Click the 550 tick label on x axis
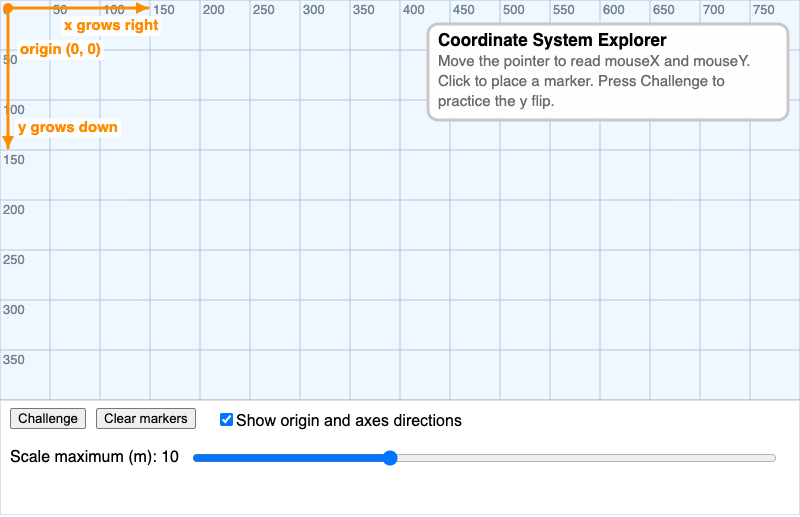Viewport: 800px width, 517px height. tap(563, 10)
